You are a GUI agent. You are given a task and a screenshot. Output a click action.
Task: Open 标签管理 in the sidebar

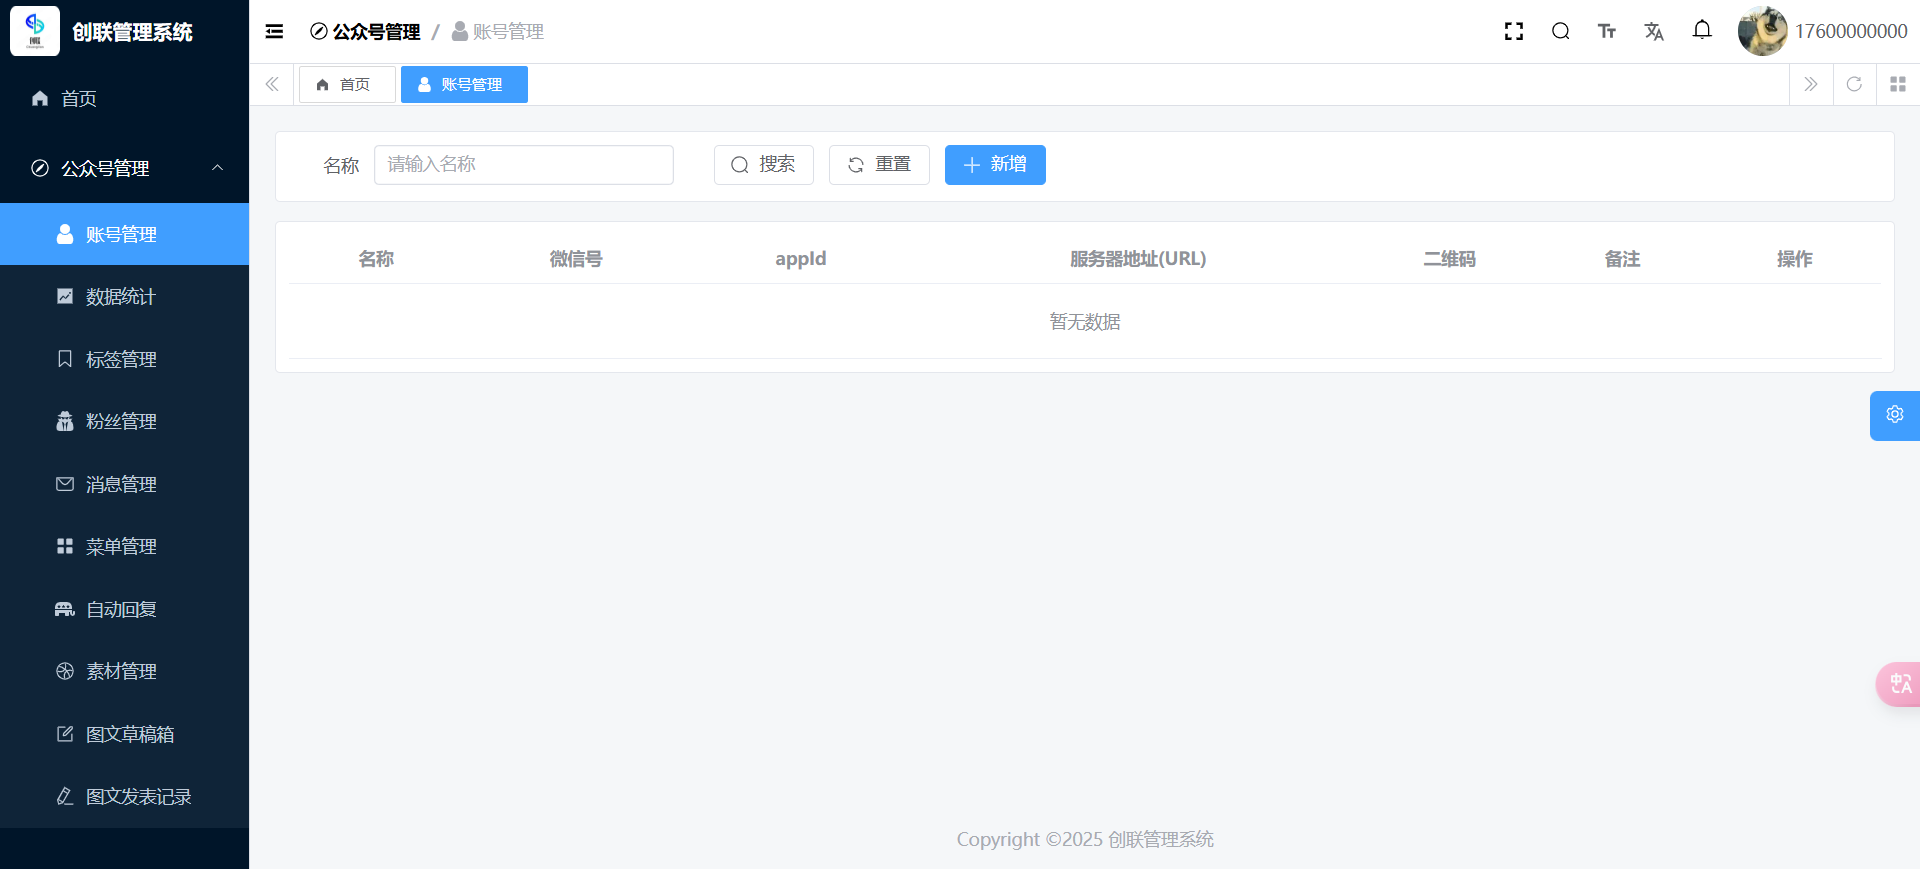(124, 359)
